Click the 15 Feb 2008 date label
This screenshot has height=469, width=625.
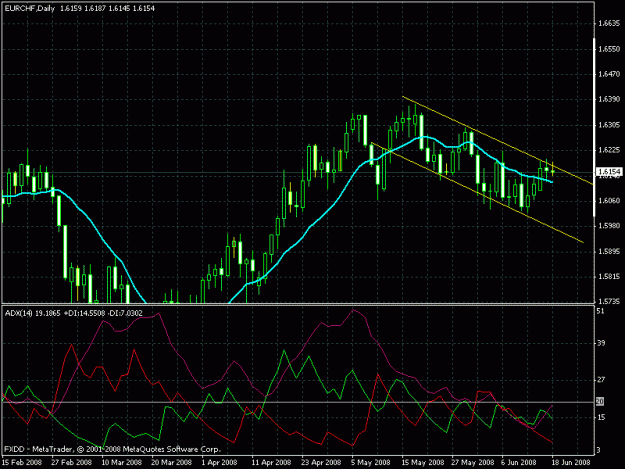22,463
